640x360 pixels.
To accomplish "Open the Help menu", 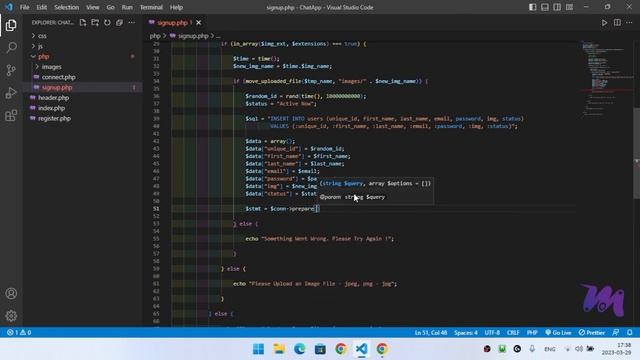I will coord(176,7).
